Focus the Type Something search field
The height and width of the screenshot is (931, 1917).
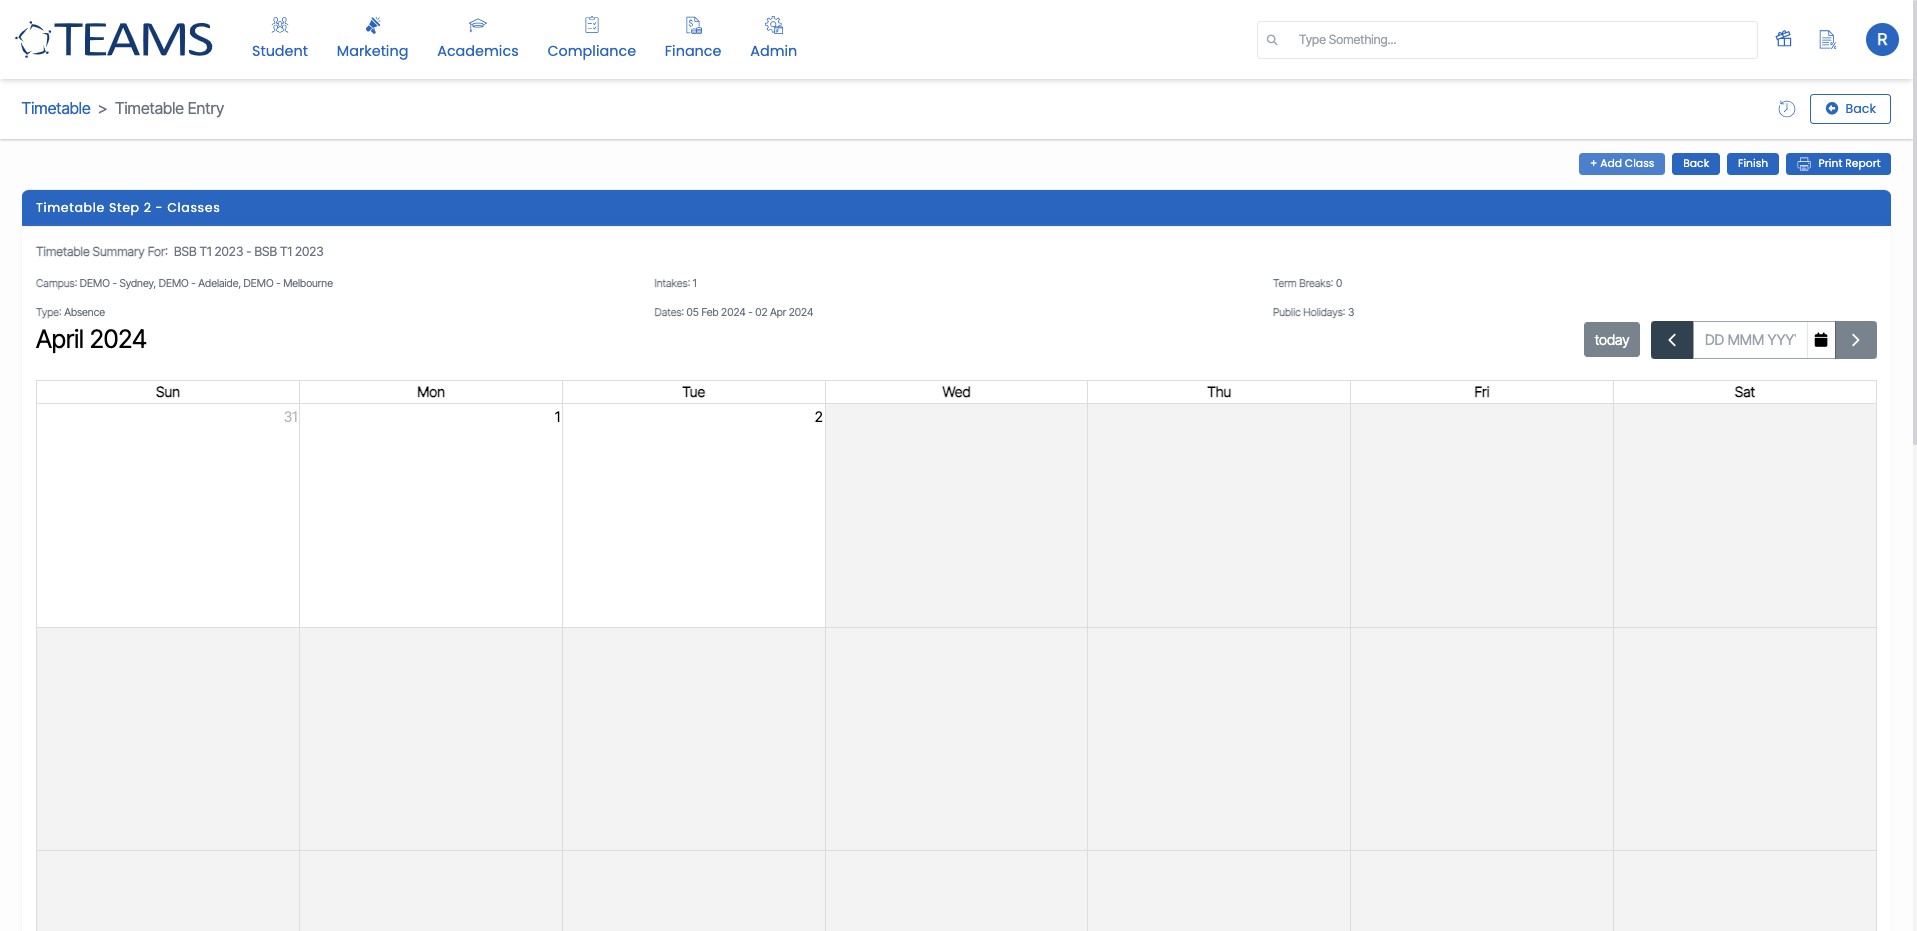(1520, 40)
